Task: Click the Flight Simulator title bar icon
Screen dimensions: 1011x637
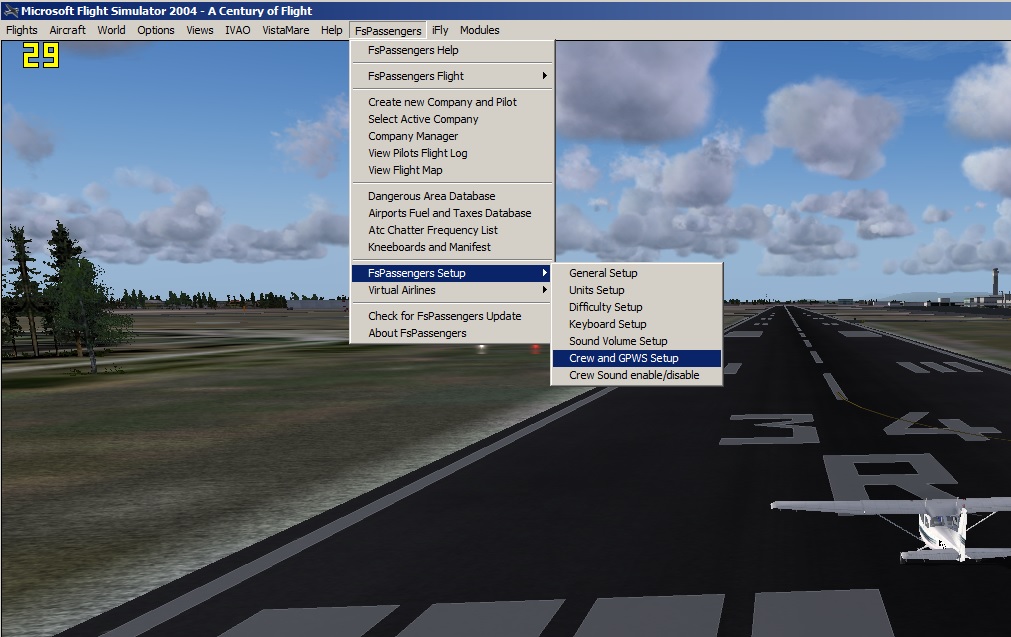Action: [x=11, y=10]
